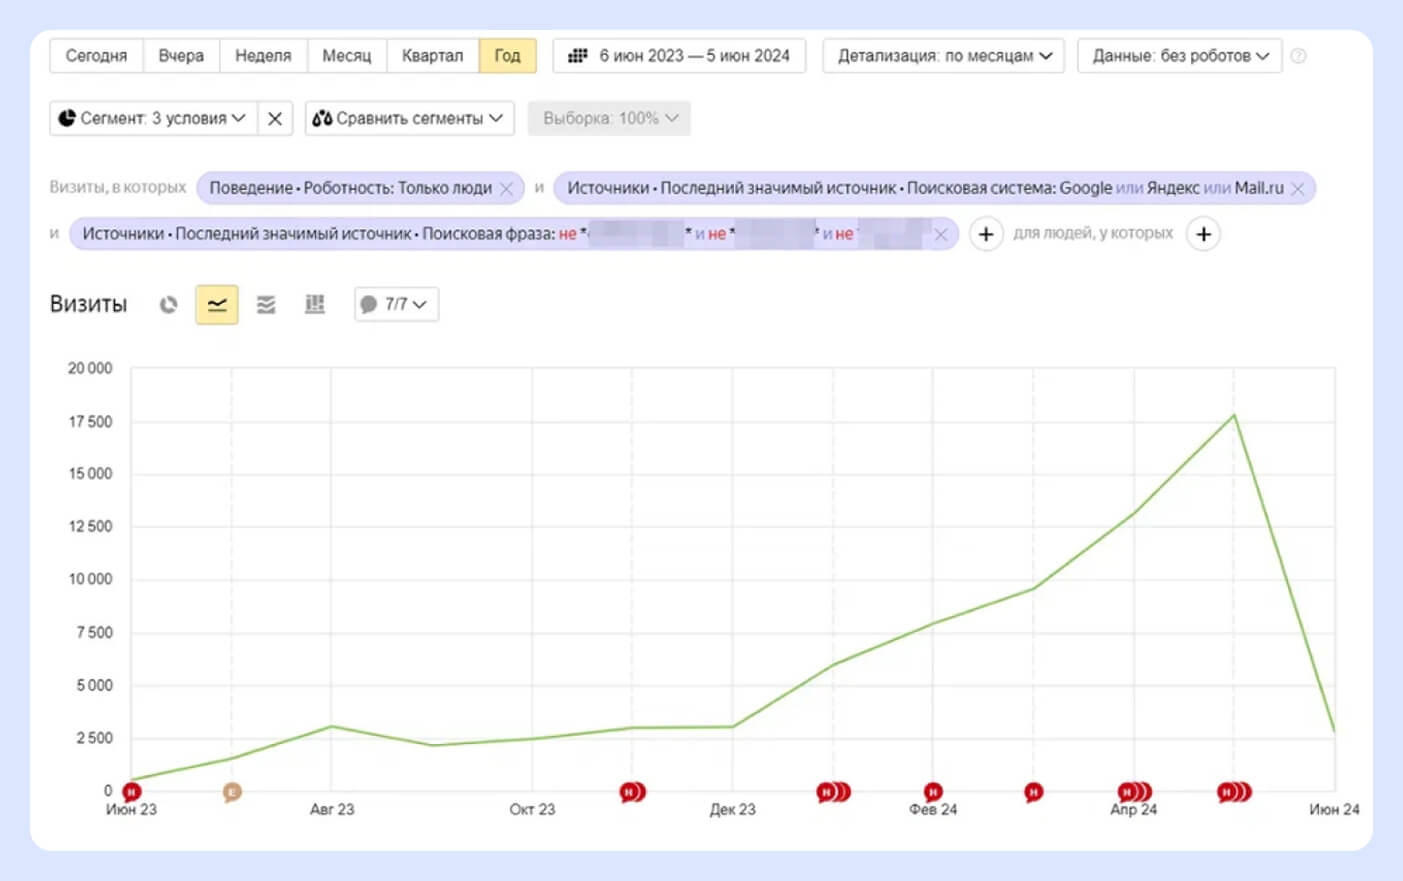Select the 'Квартал' period tab
This screenshot has width=1403, height=881.
[432, 56]
